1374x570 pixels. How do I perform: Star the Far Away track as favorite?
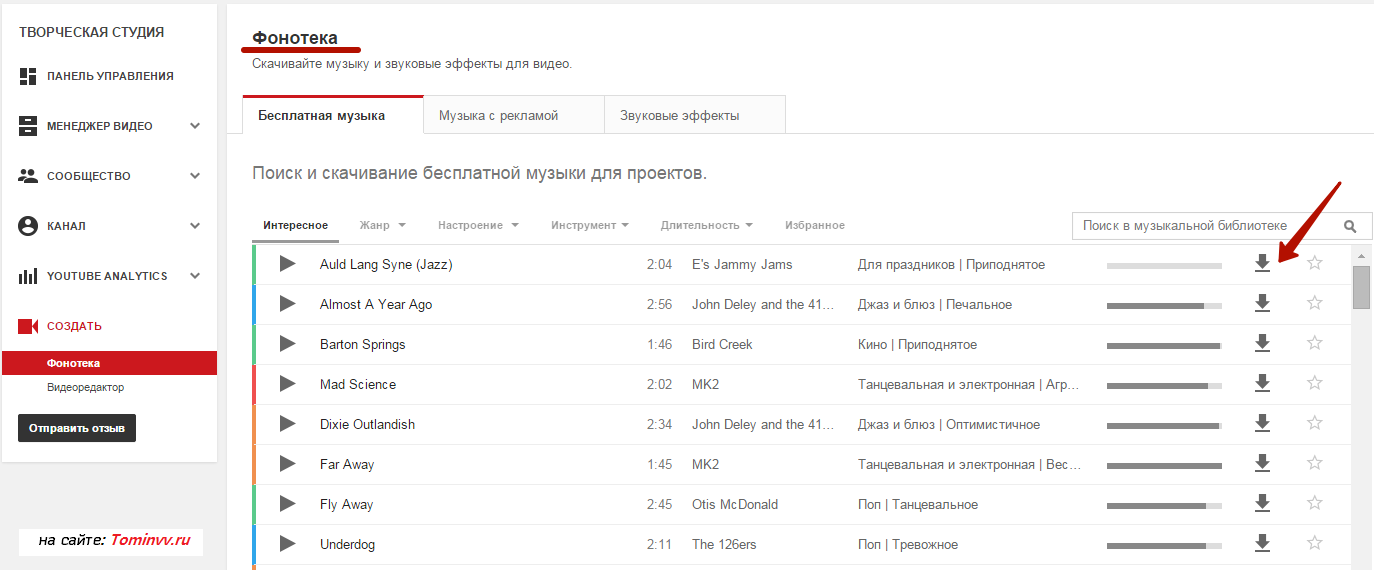point(1315,464)
